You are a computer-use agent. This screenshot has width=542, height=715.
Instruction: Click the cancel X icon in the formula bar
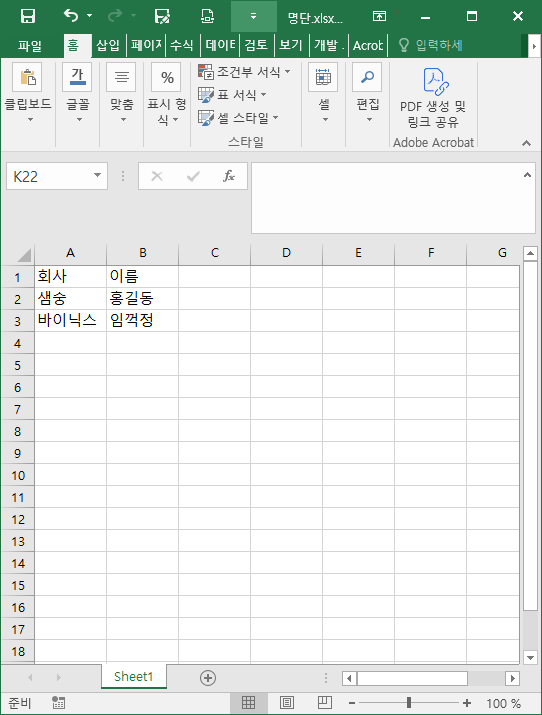click(157, 176)
